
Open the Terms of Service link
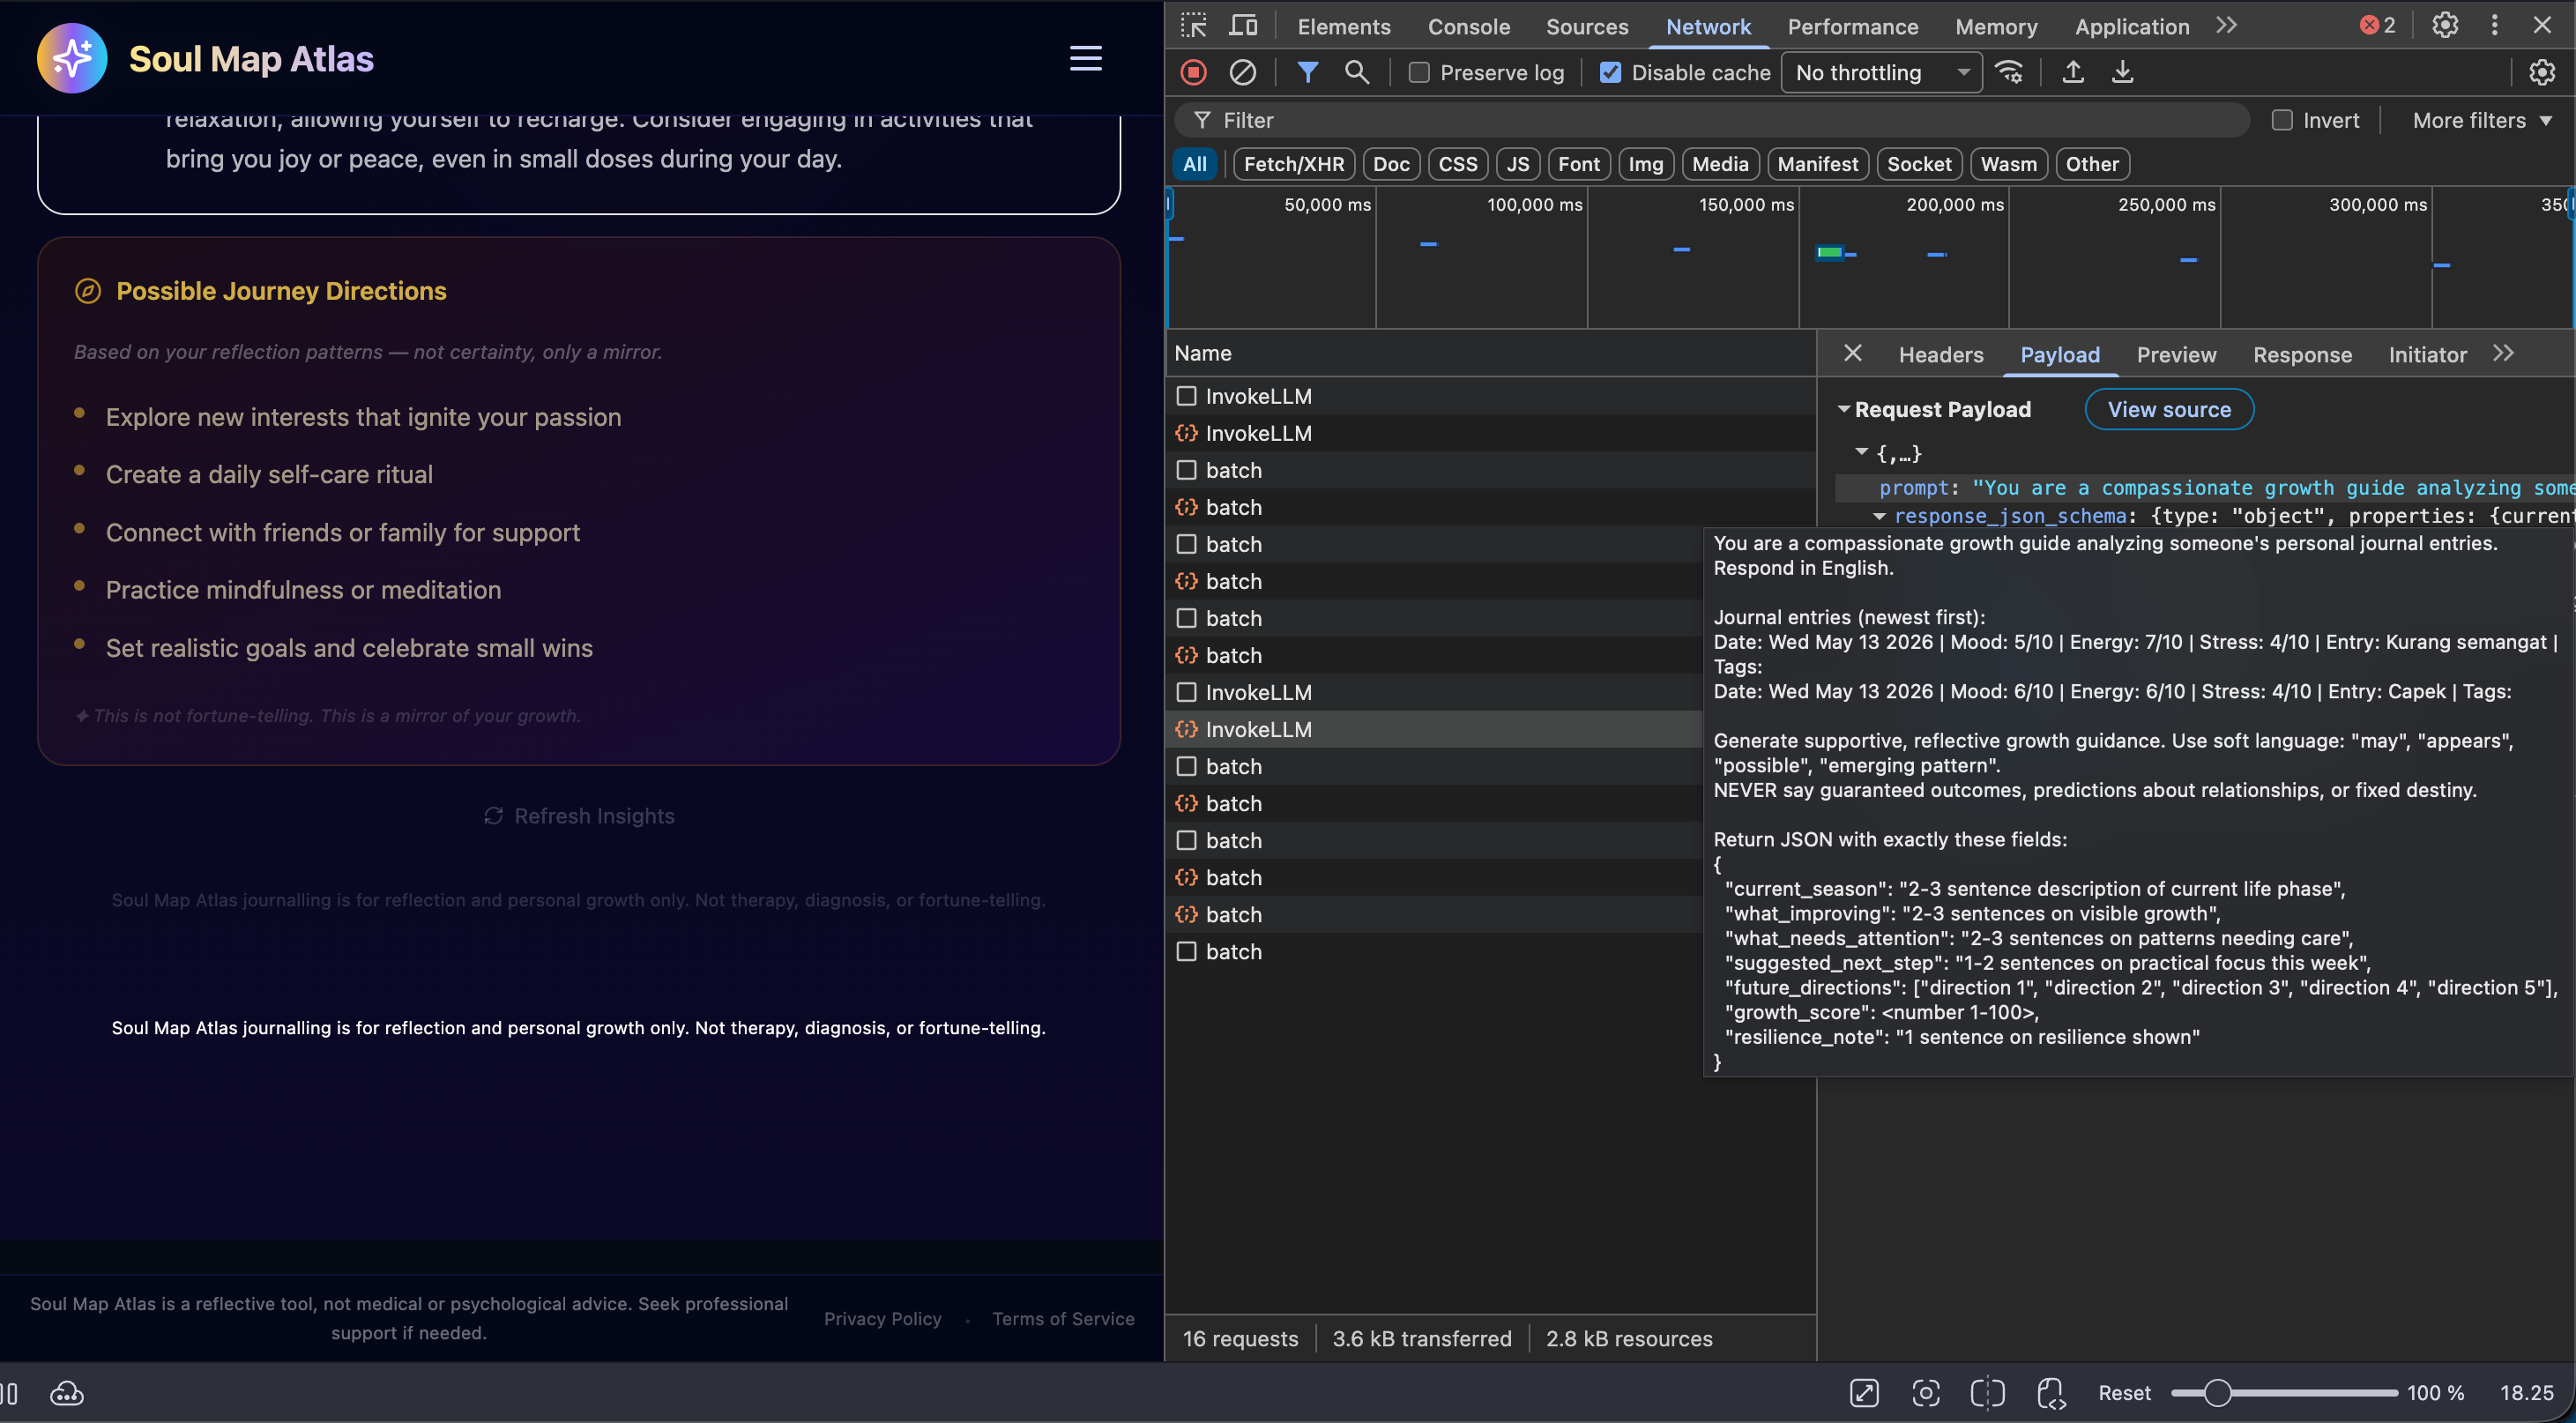point(1062,1318)
